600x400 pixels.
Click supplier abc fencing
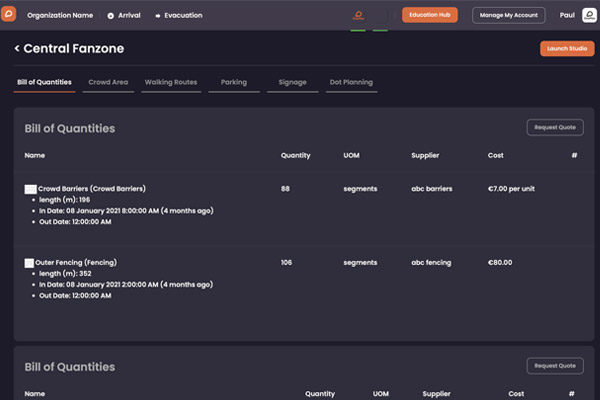[431, 263]
